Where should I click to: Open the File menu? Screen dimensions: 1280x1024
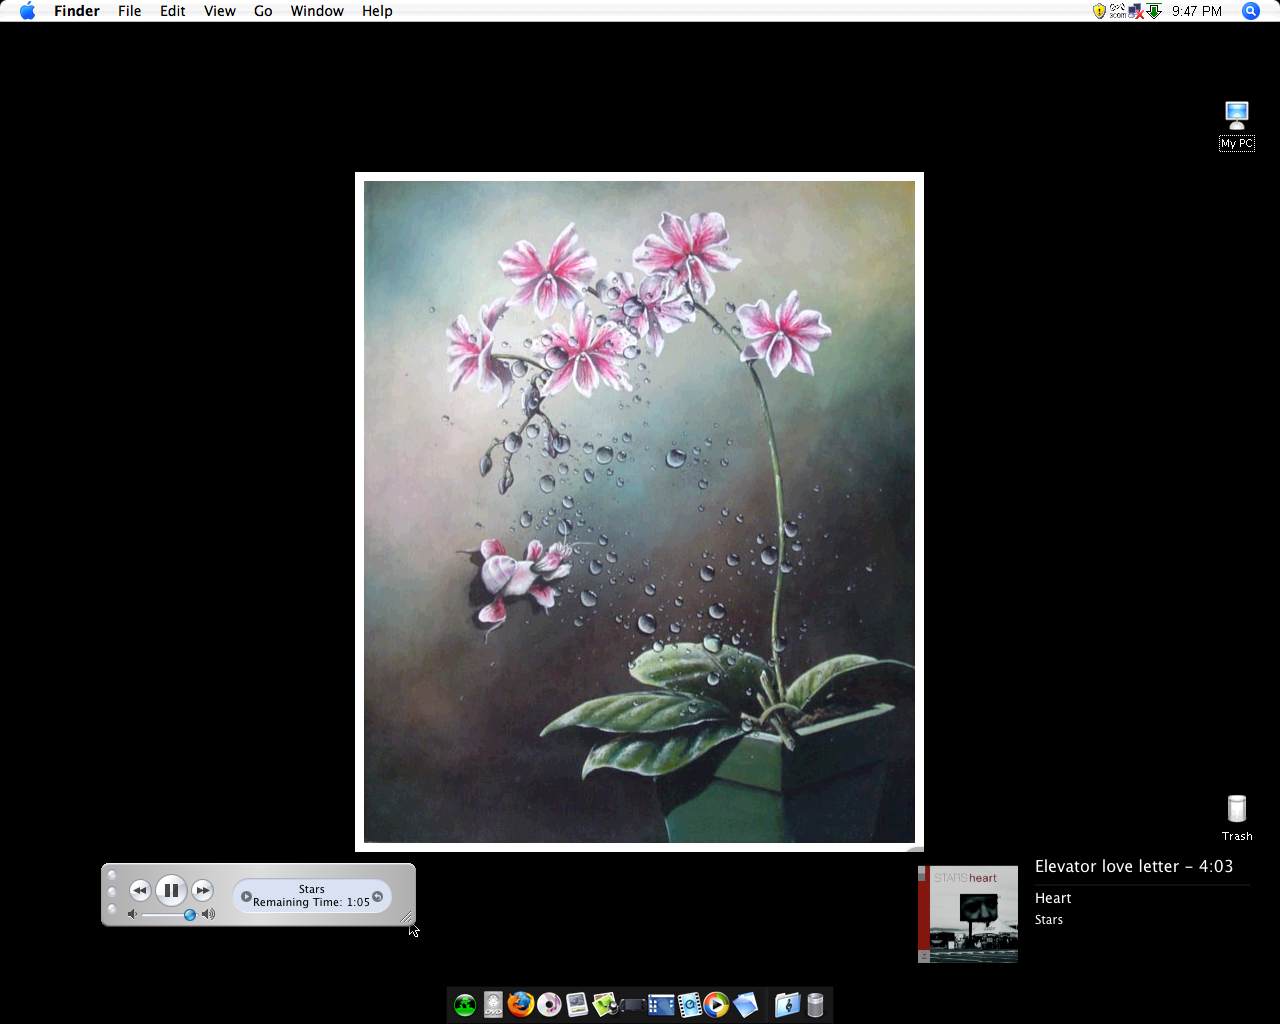(x=129, y=11)
